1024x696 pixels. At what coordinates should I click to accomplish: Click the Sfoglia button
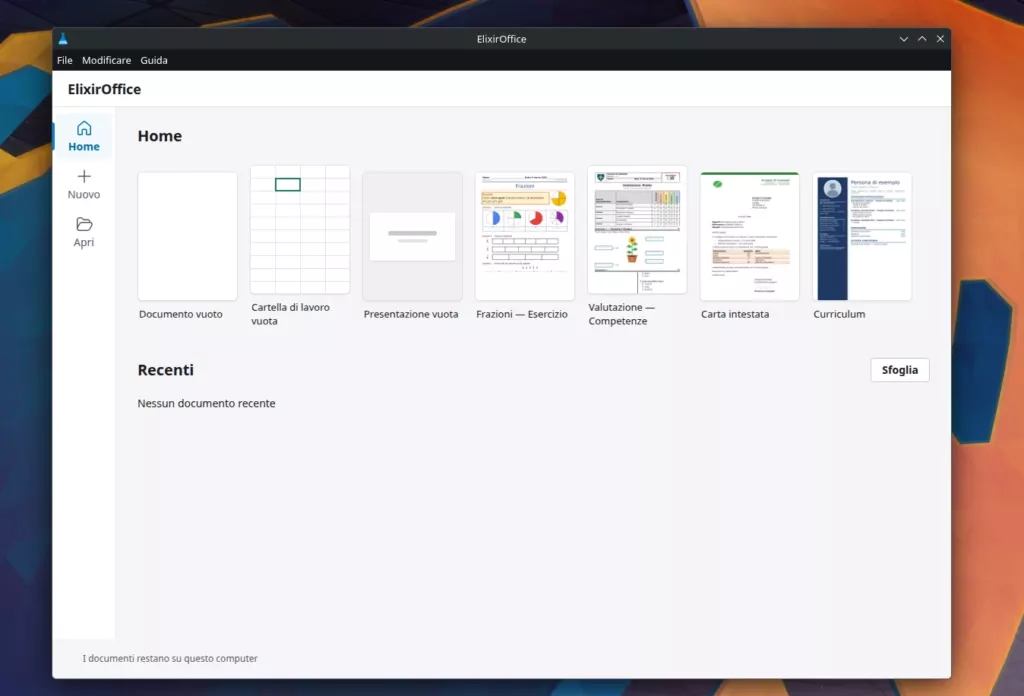(x=900, y=370)
